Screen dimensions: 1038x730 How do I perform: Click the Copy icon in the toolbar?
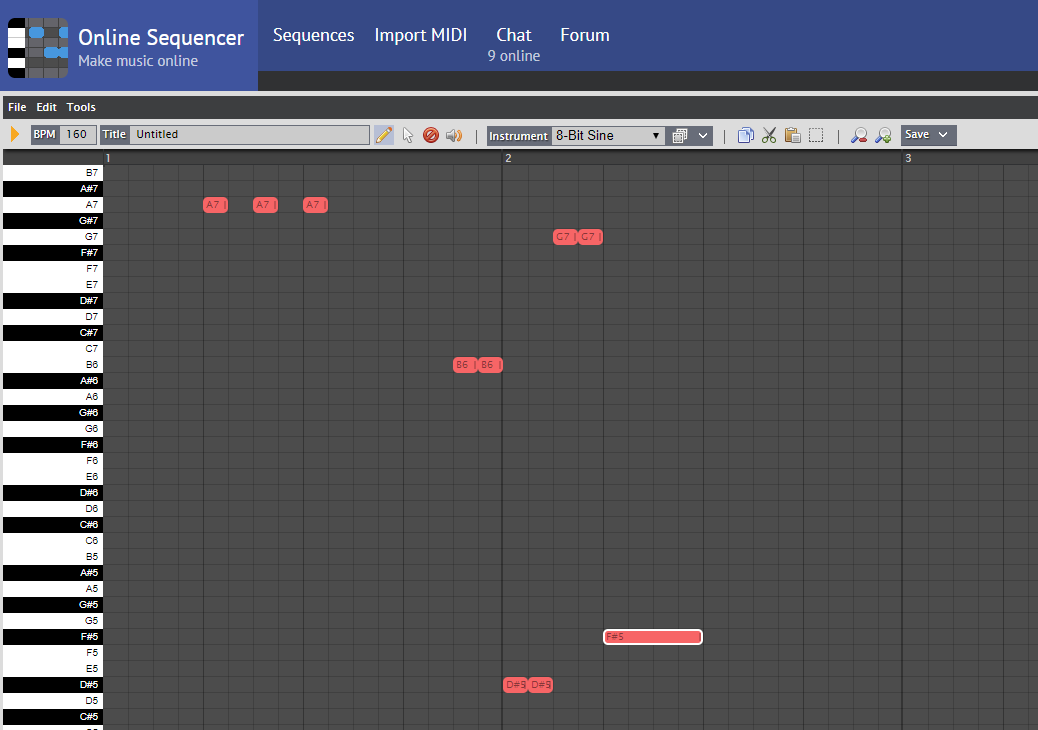(745, 135)
